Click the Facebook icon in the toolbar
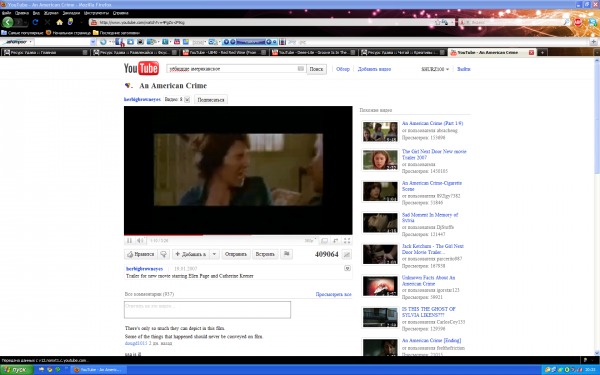 [119, 42]
